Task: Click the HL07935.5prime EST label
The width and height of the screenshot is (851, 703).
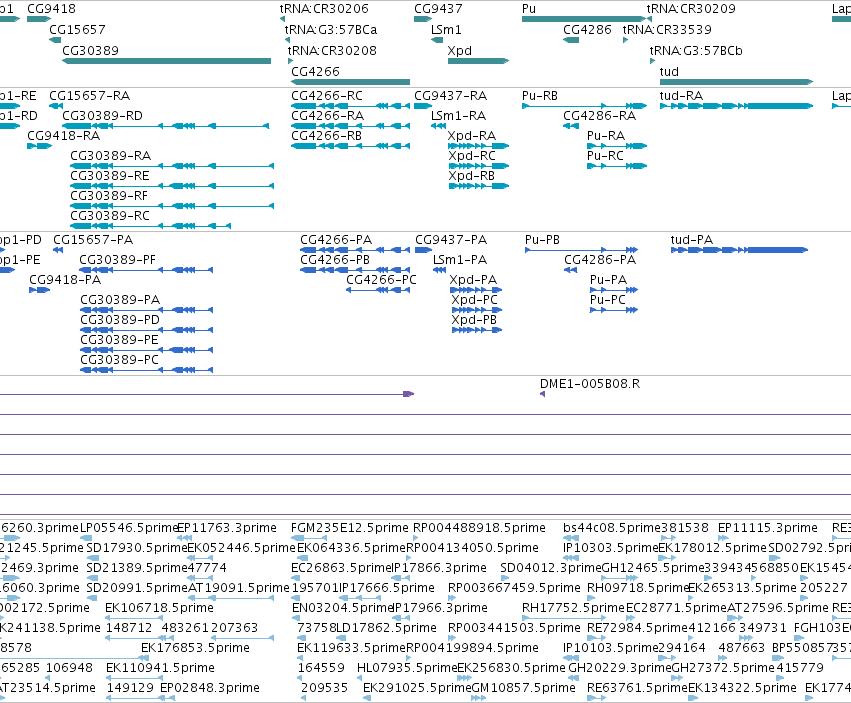Action: point(407,668)
